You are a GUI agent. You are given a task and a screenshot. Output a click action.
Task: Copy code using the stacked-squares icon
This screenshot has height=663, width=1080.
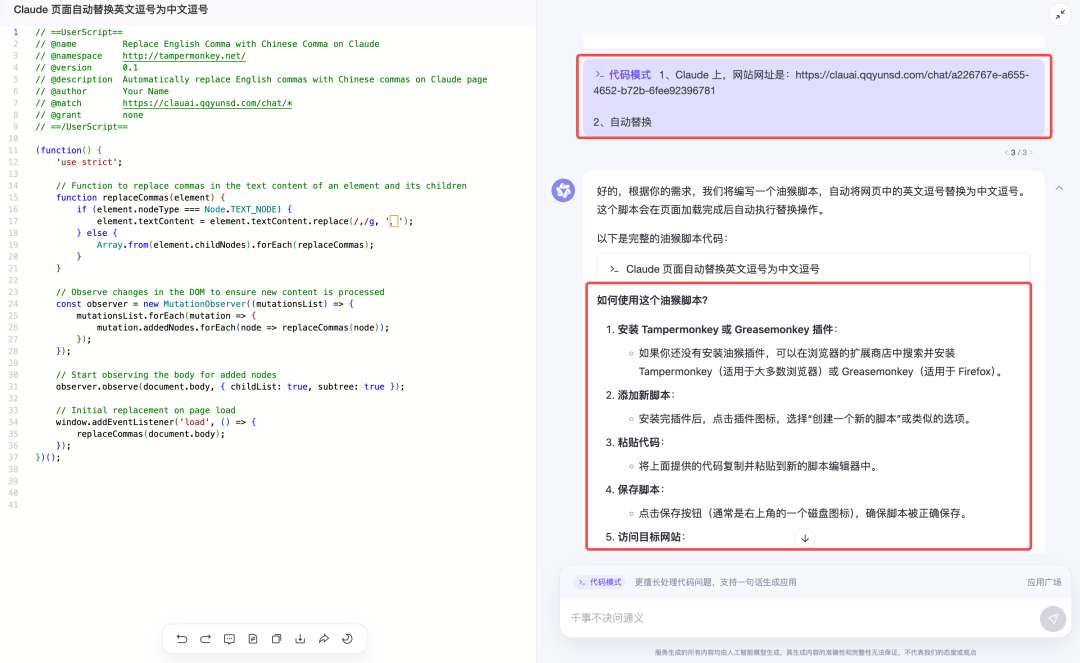point(276,639)
